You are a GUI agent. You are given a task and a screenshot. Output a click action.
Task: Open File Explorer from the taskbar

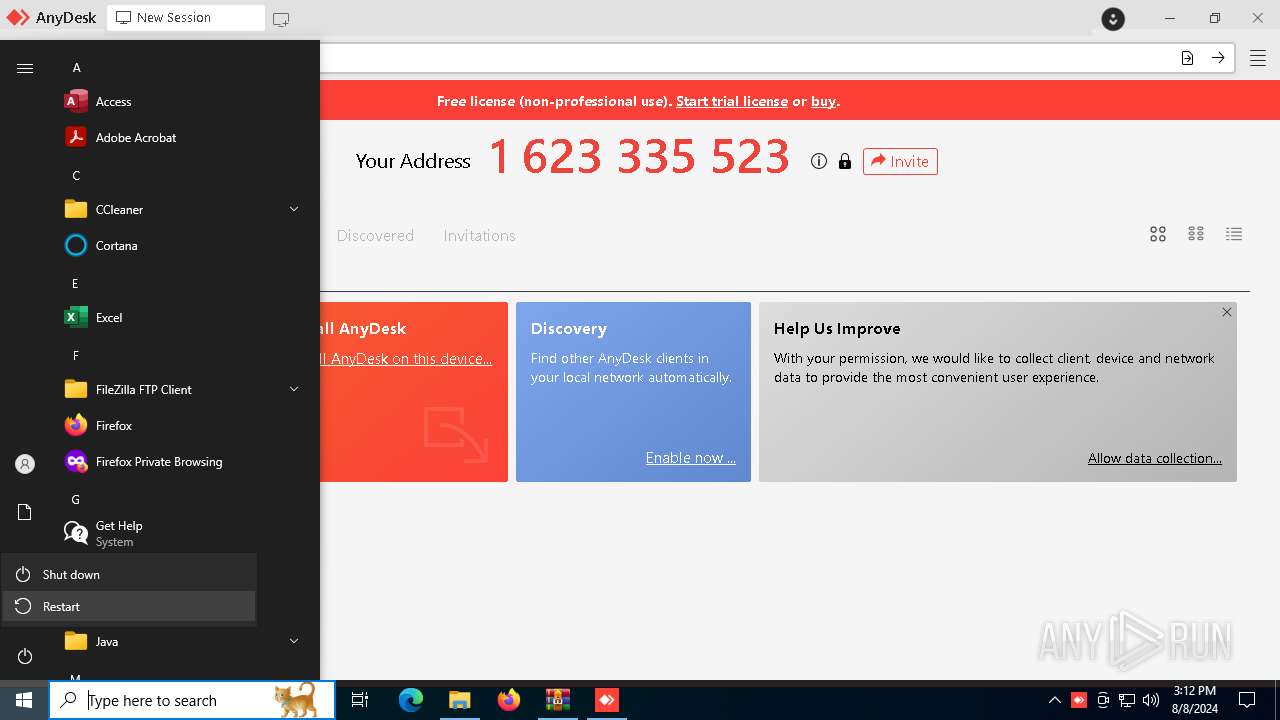tap(459, 700)
